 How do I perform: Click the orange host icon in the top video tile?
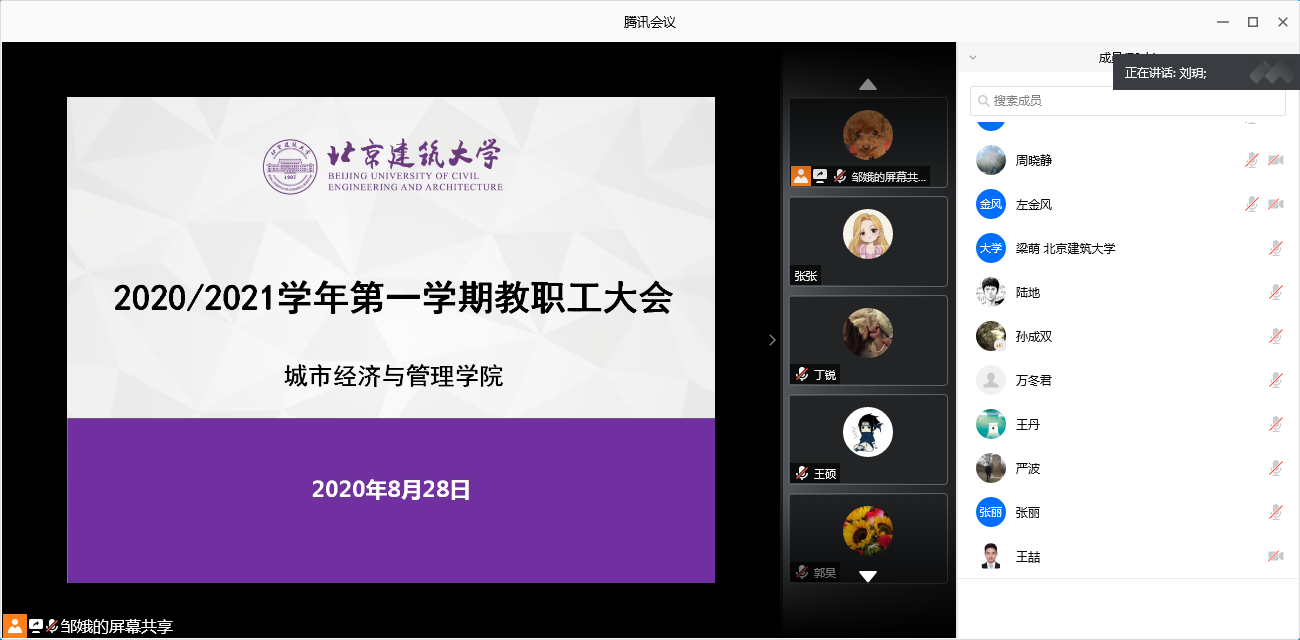(801, 176)
